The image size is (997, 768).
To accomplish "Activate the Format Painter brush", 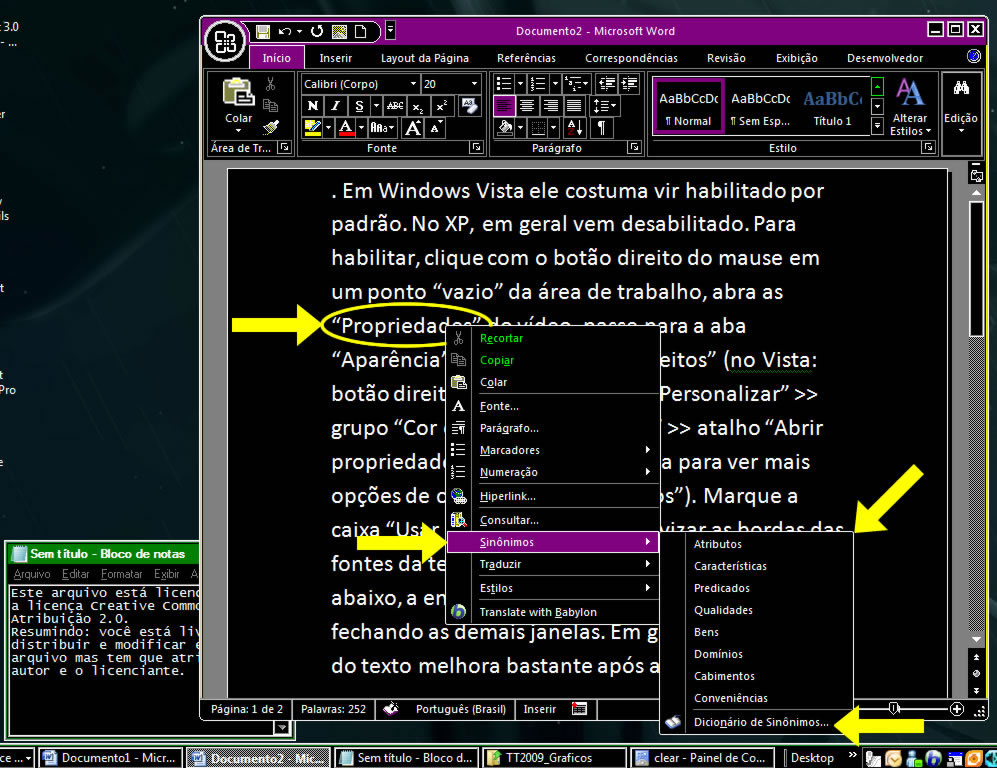I will click(271, 127).
